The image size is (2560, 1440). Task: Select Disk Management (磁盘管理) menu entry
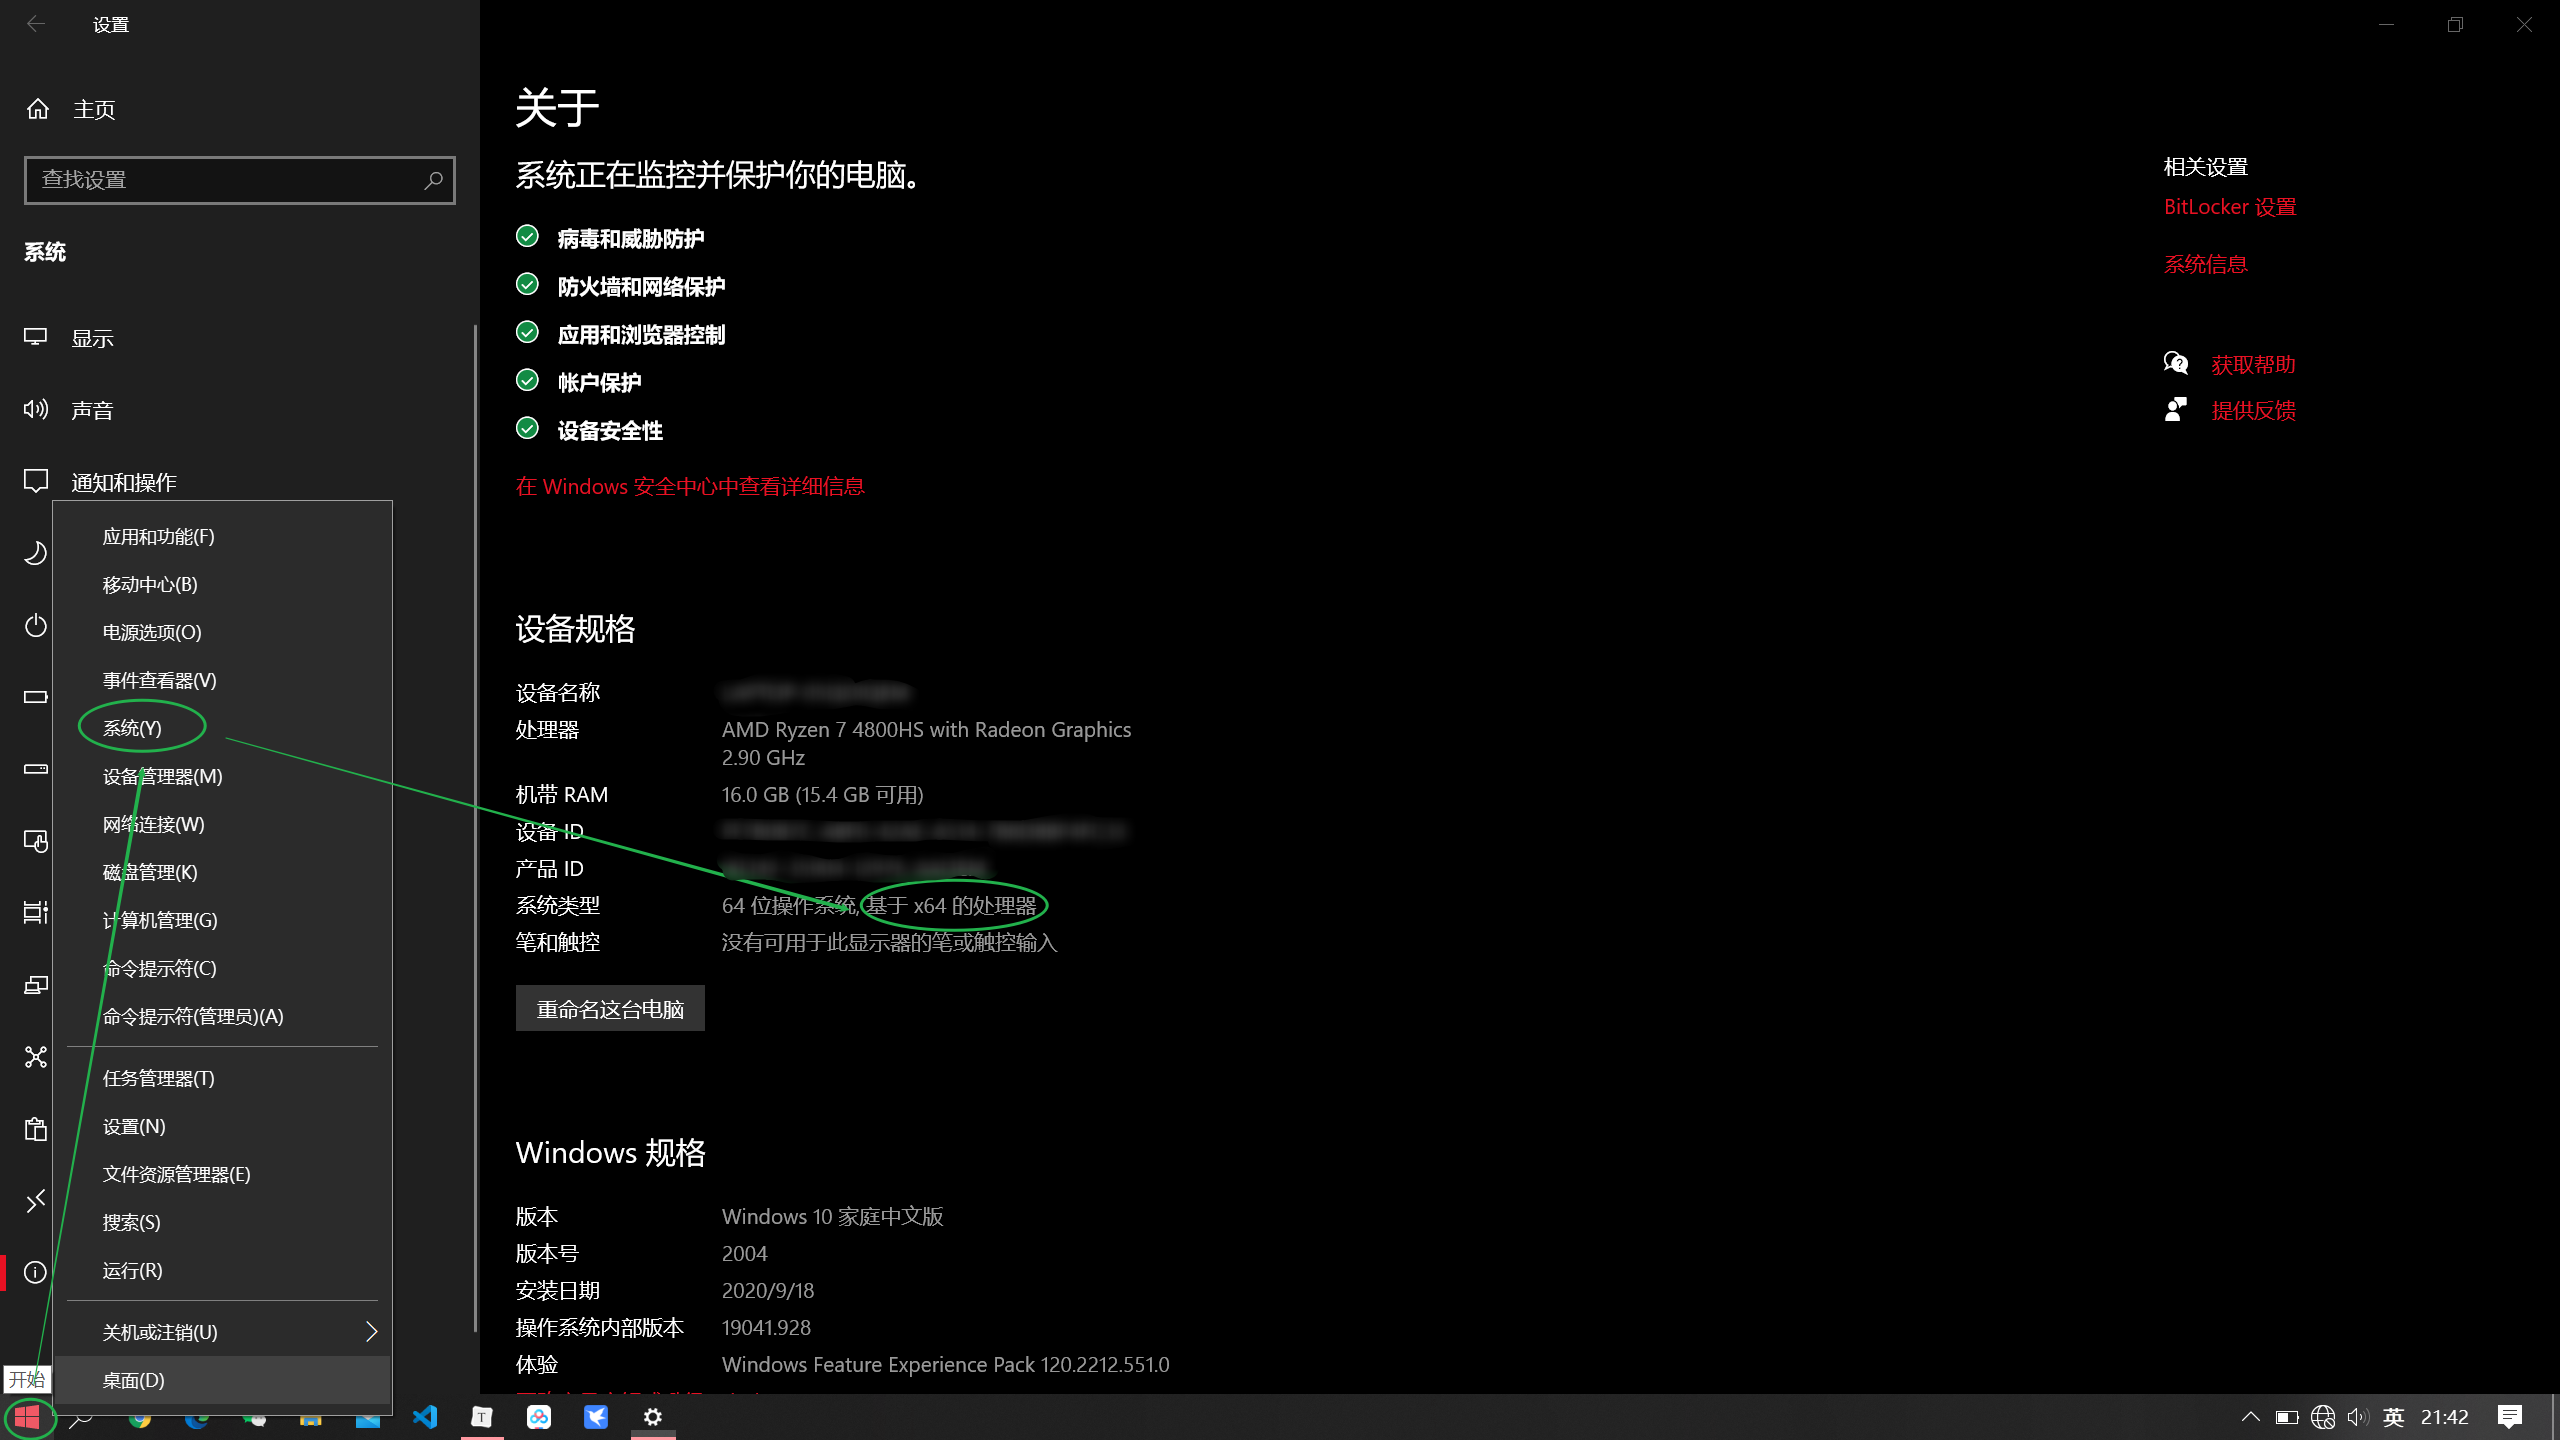pyautogui.click(x=222, y=872)
